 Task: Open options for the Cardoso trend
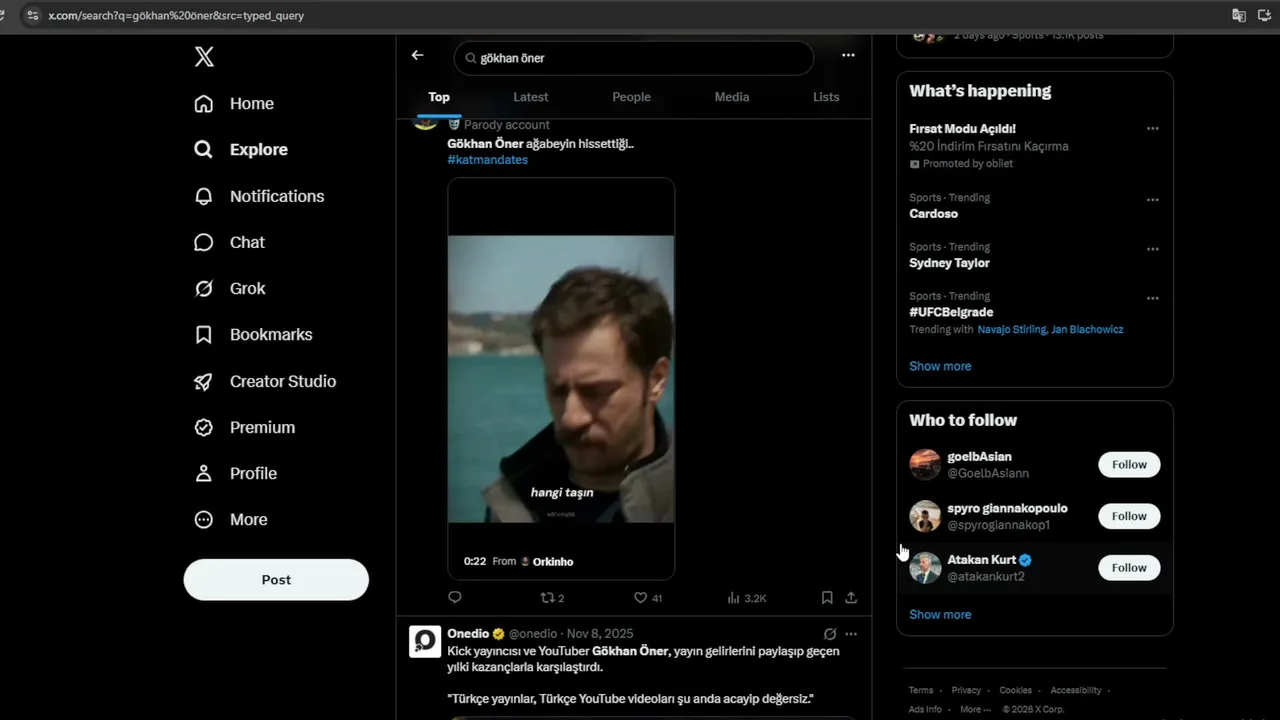pyautogui.click(x=1153, y=200)
